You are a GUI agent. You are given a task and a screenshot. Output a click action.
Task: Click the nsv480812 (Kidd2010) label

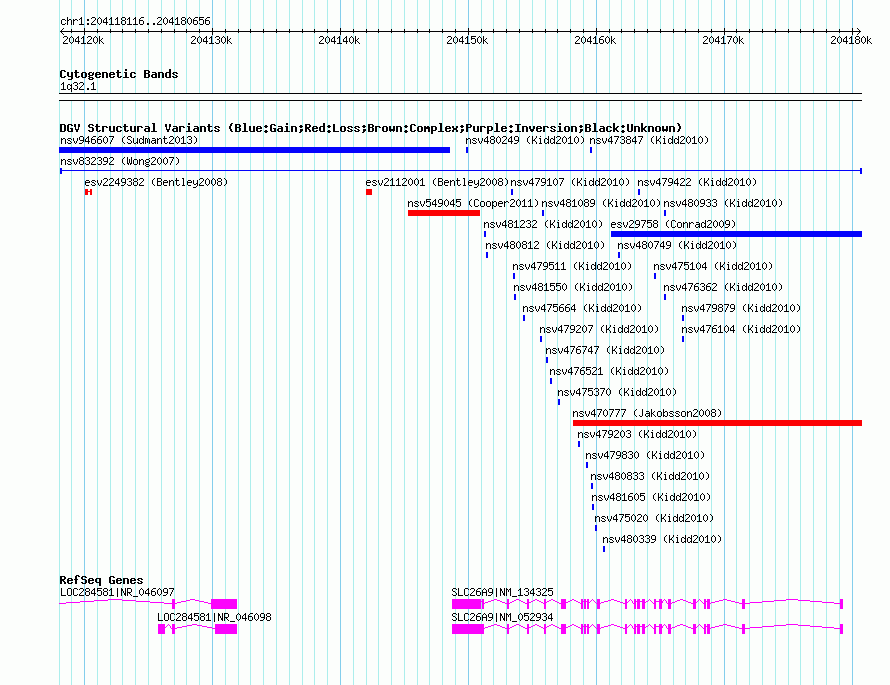[545, 245]
